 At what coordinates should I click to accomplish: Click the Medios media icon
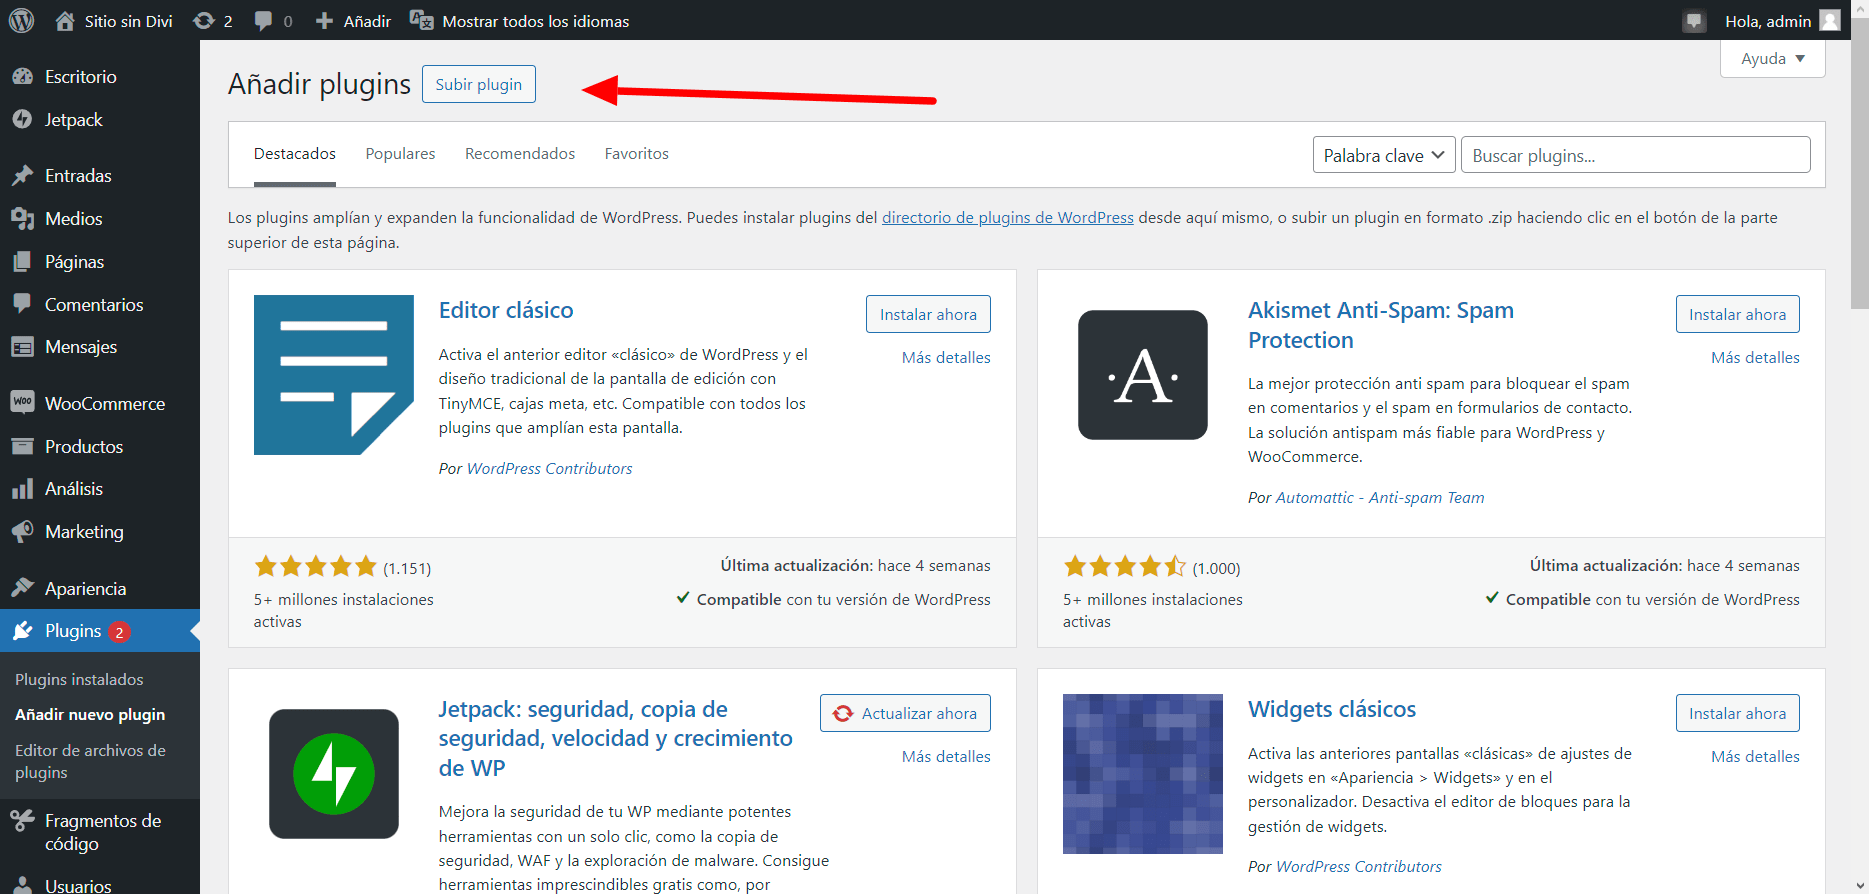[x=22, y=218]
